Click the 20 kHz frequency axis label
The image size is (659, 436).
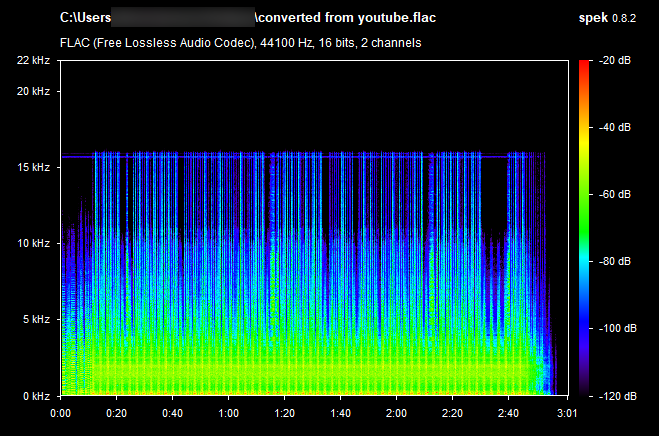36,91
